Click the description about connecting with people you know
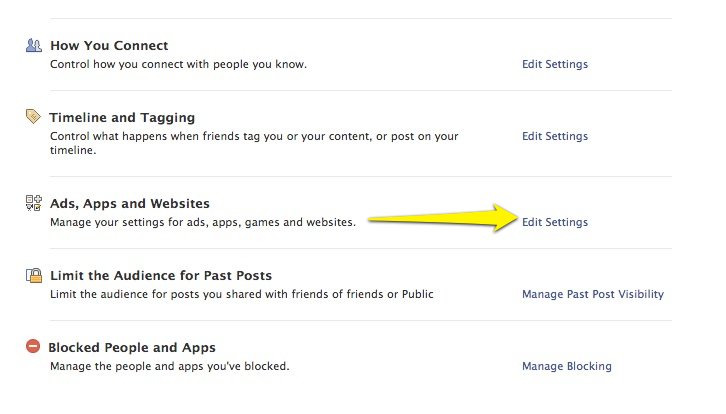Image resolution: width=726 pixels, height=414 pixels. click(178, 64)
